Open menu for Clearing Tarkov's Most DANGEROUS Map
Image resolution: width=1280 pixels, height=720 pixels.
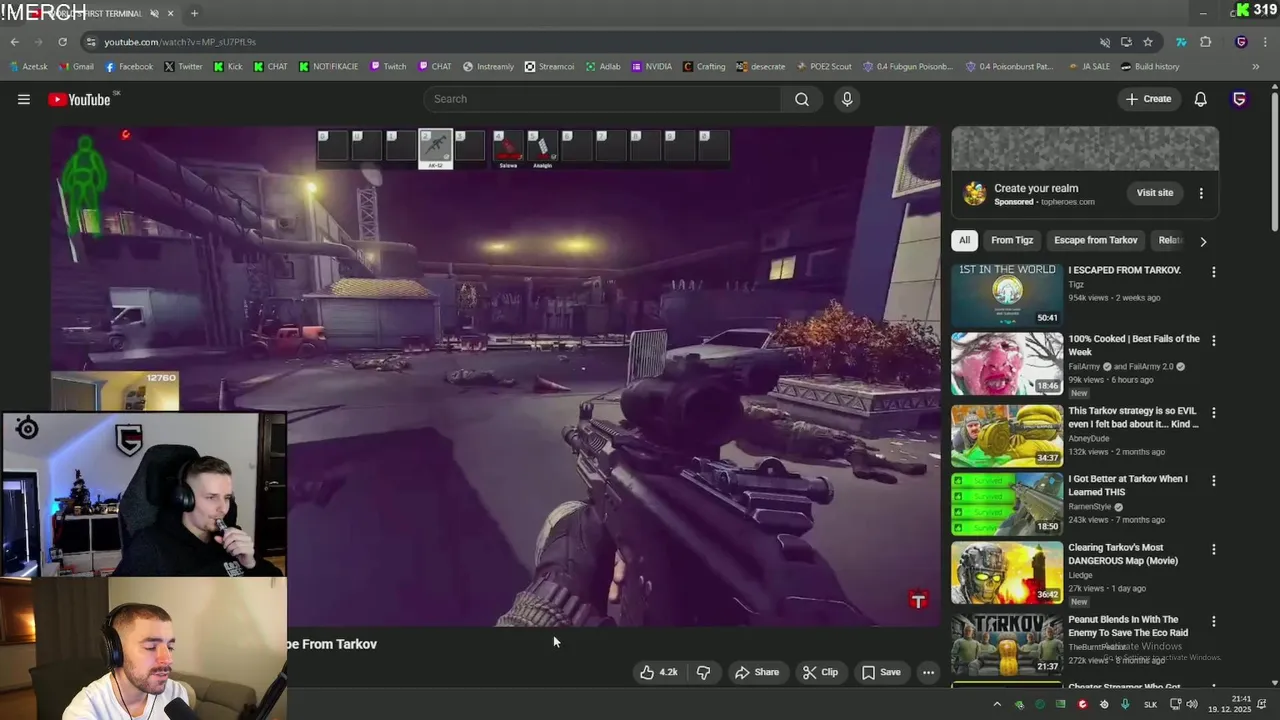click(x=1214, y=550)
